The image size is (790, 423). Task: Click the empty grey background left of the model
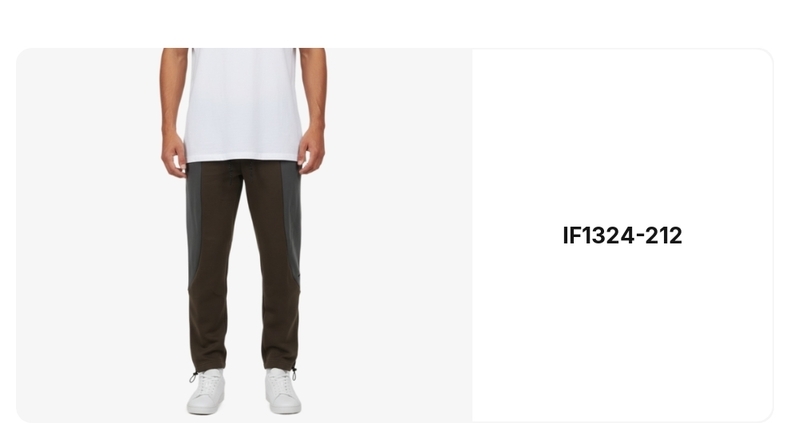(x=88, y=235)
